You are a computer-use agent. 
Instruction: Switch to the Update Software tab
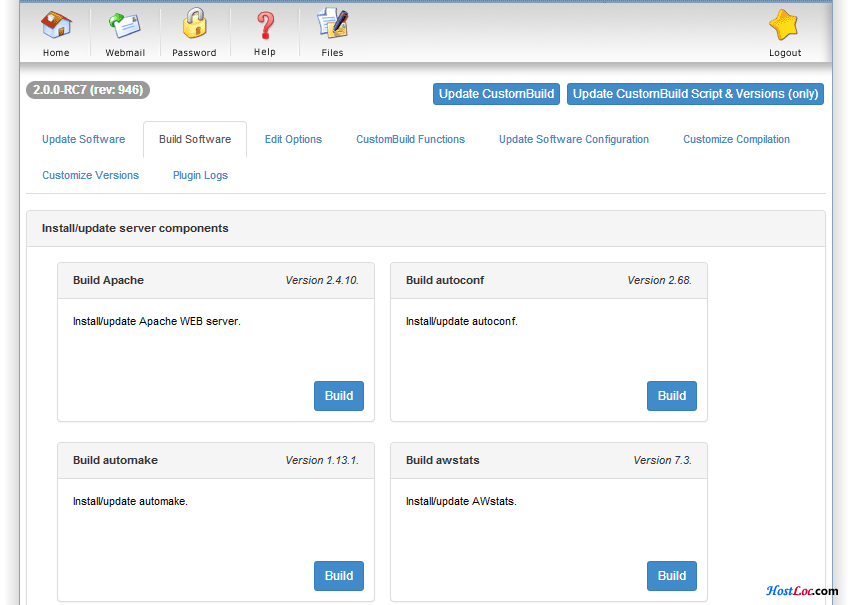pos(84,140)
